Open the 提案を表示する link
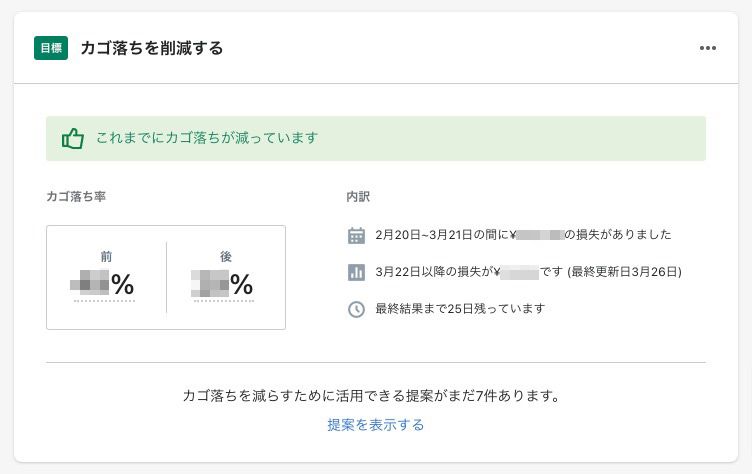The image size is (752, 474). click(376, 425)
